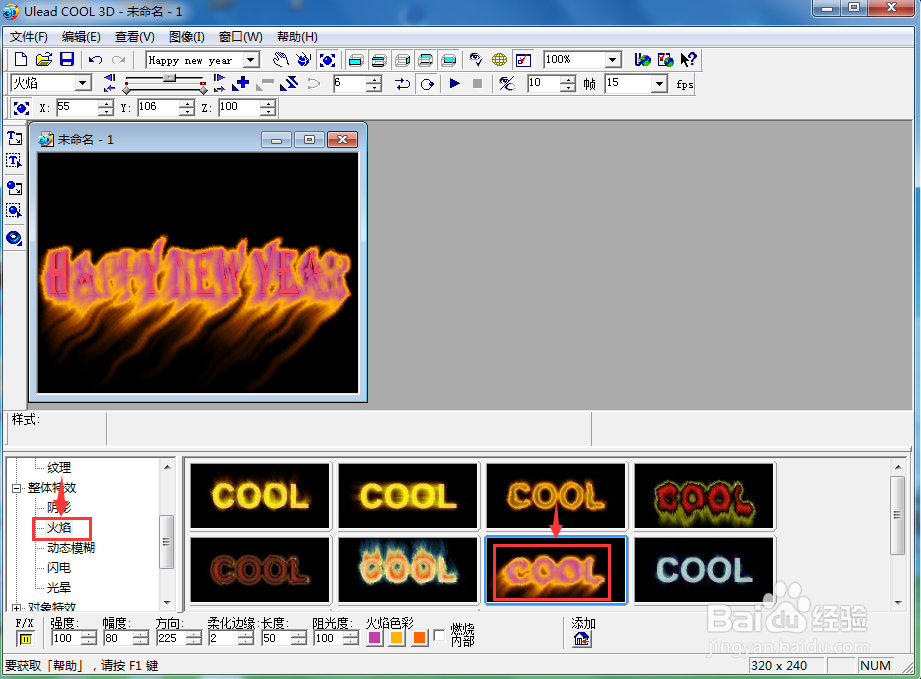This screenshot has height=679, width=921.
Task: Increase the current frame number with up stepper
Action: point(374,79)
